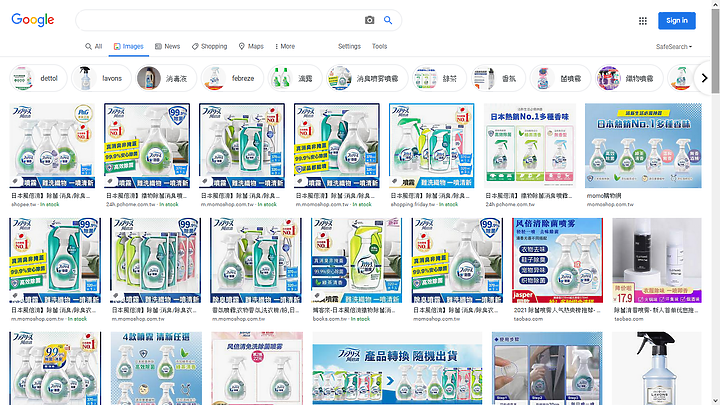Open the shopping.friday.tw product thumbnail
Viewport: 720px width, 405px height.
coord(431,146)
